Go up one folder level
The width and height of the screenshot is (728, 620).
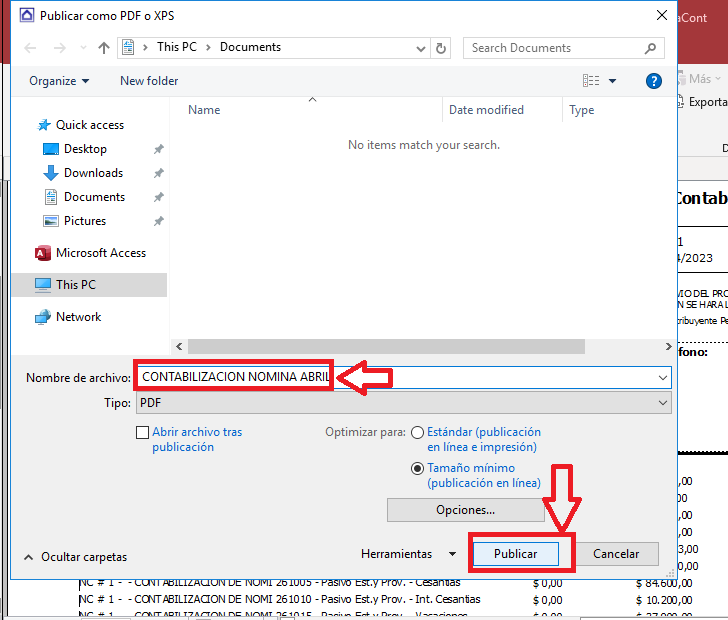point(104,48)
